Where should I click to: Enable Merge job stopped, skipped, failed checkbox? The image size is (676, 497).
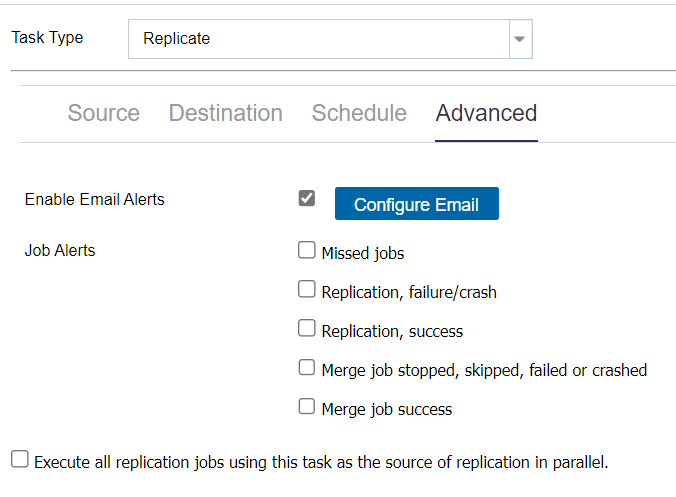point(307,367)
